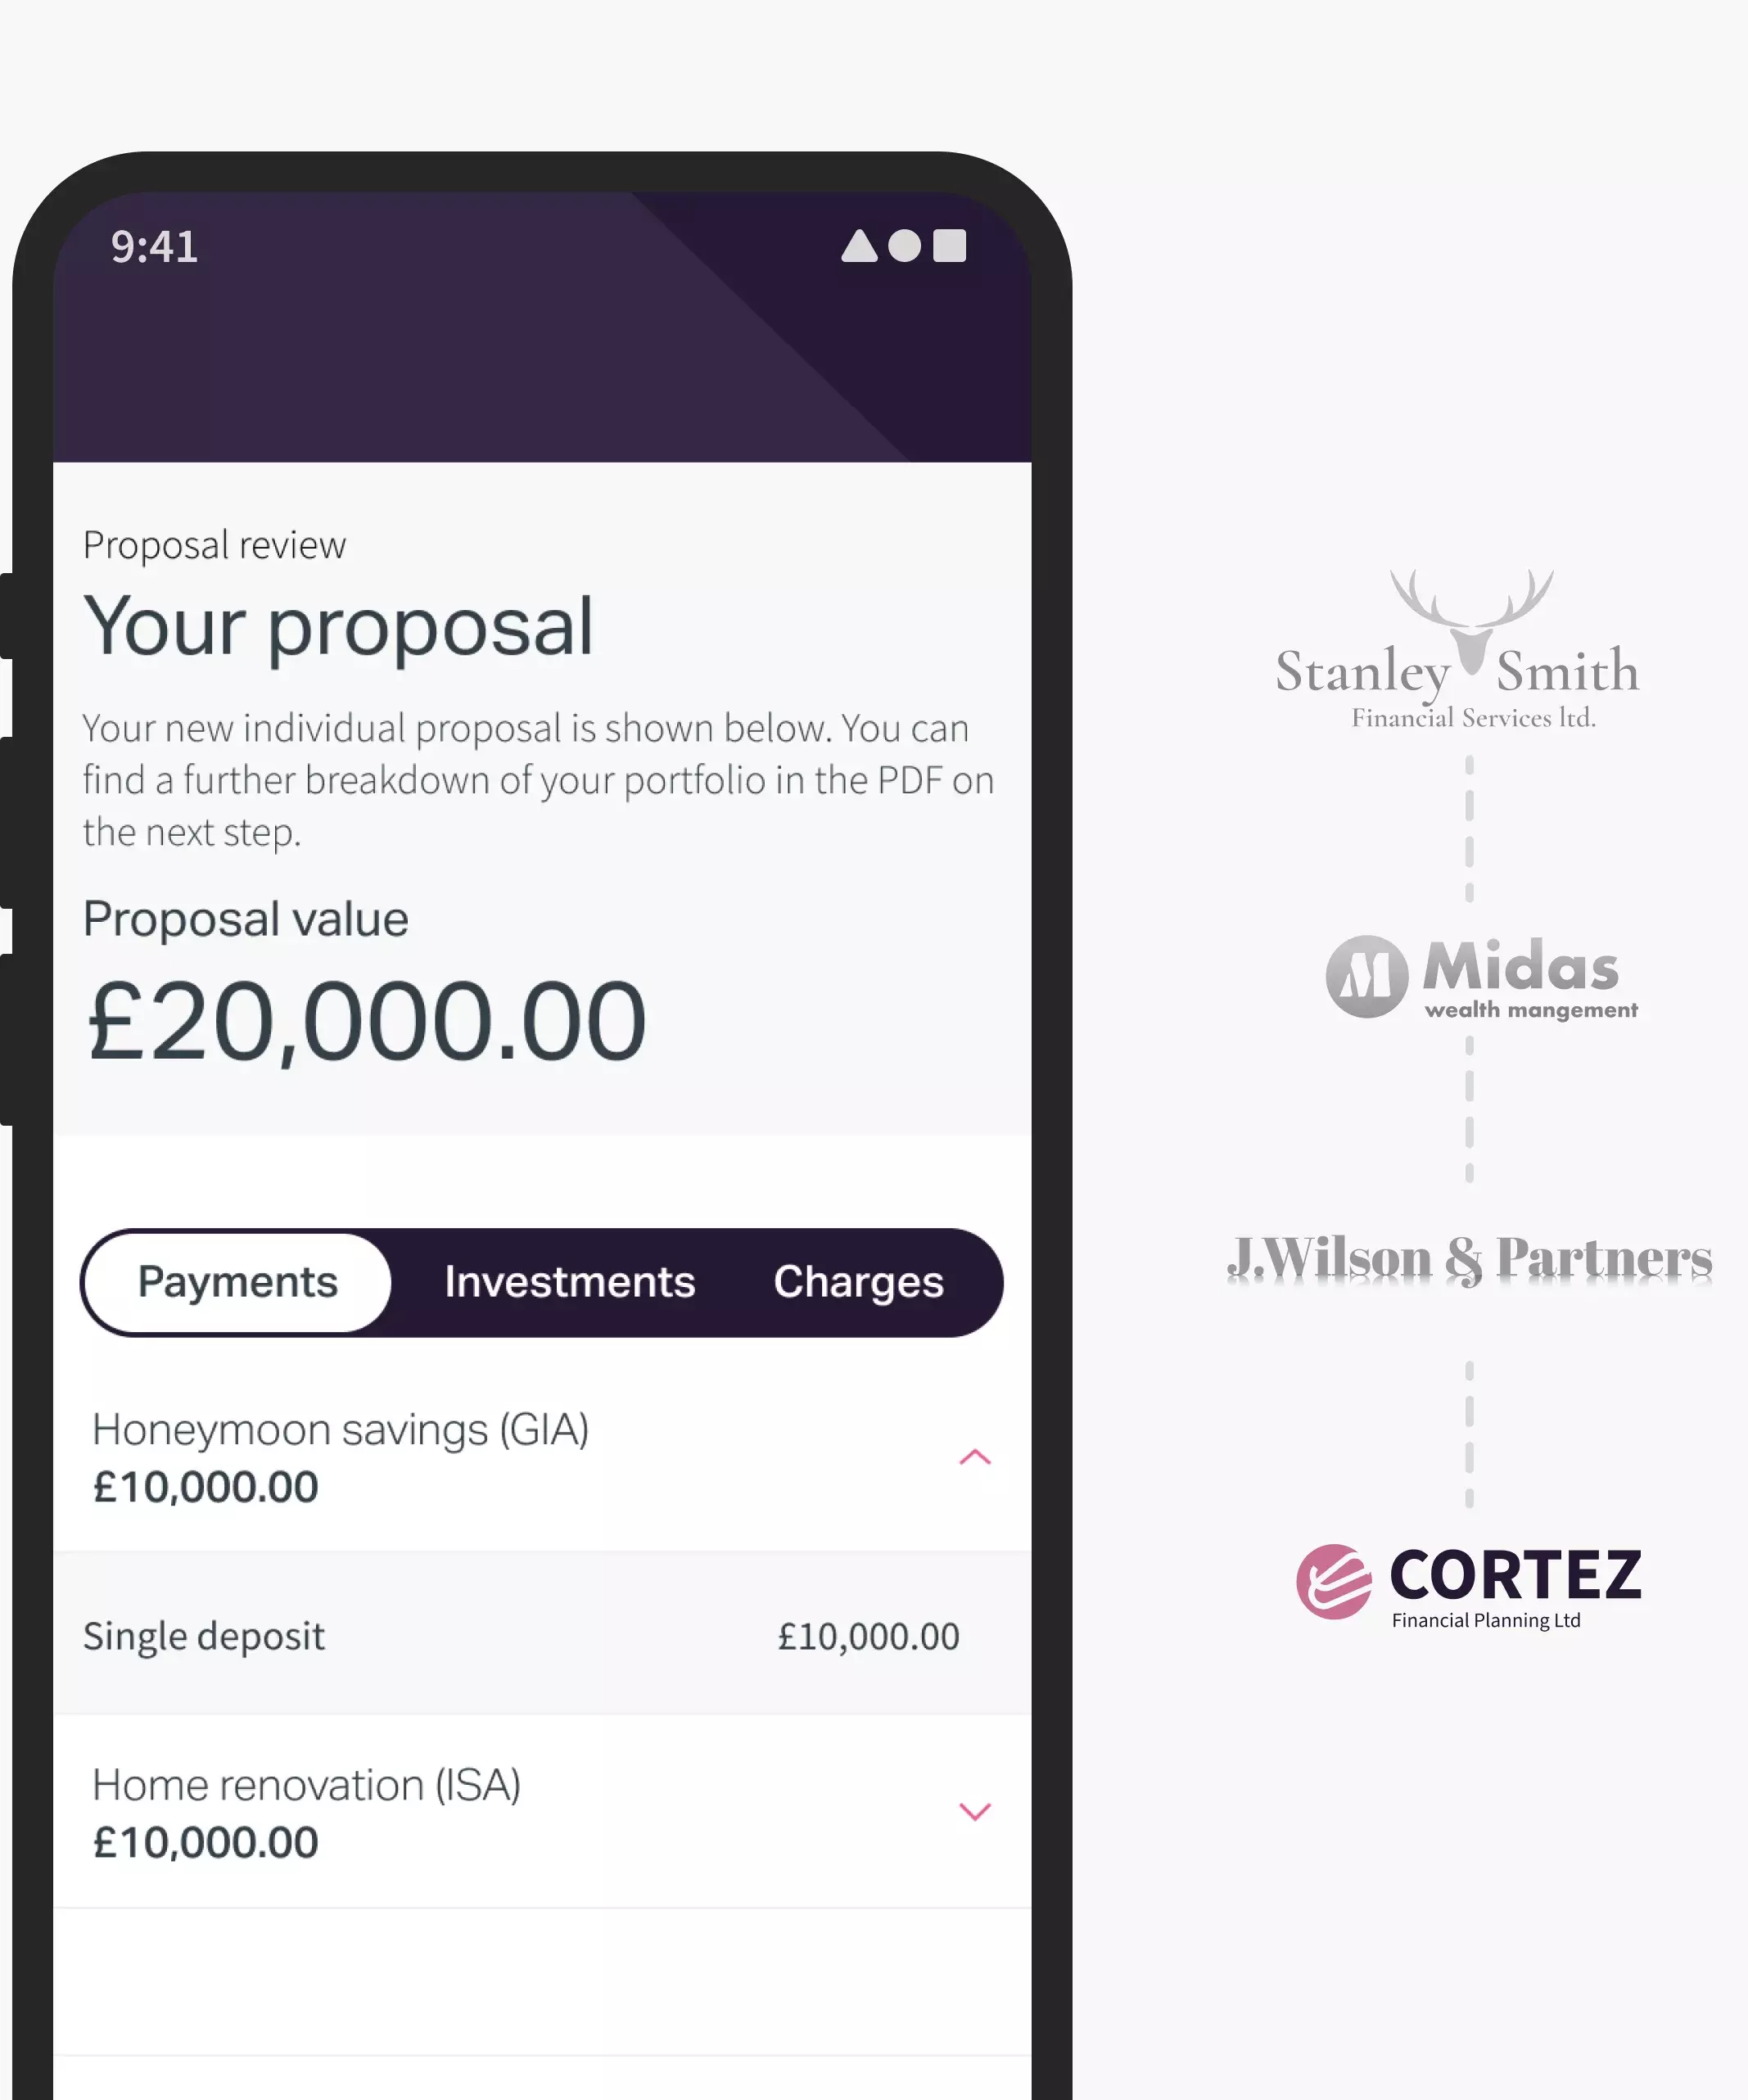Collapse the Honeymoon savings (GIA) chevron
The image size is (1748, 2100).
pos(975,1457)
